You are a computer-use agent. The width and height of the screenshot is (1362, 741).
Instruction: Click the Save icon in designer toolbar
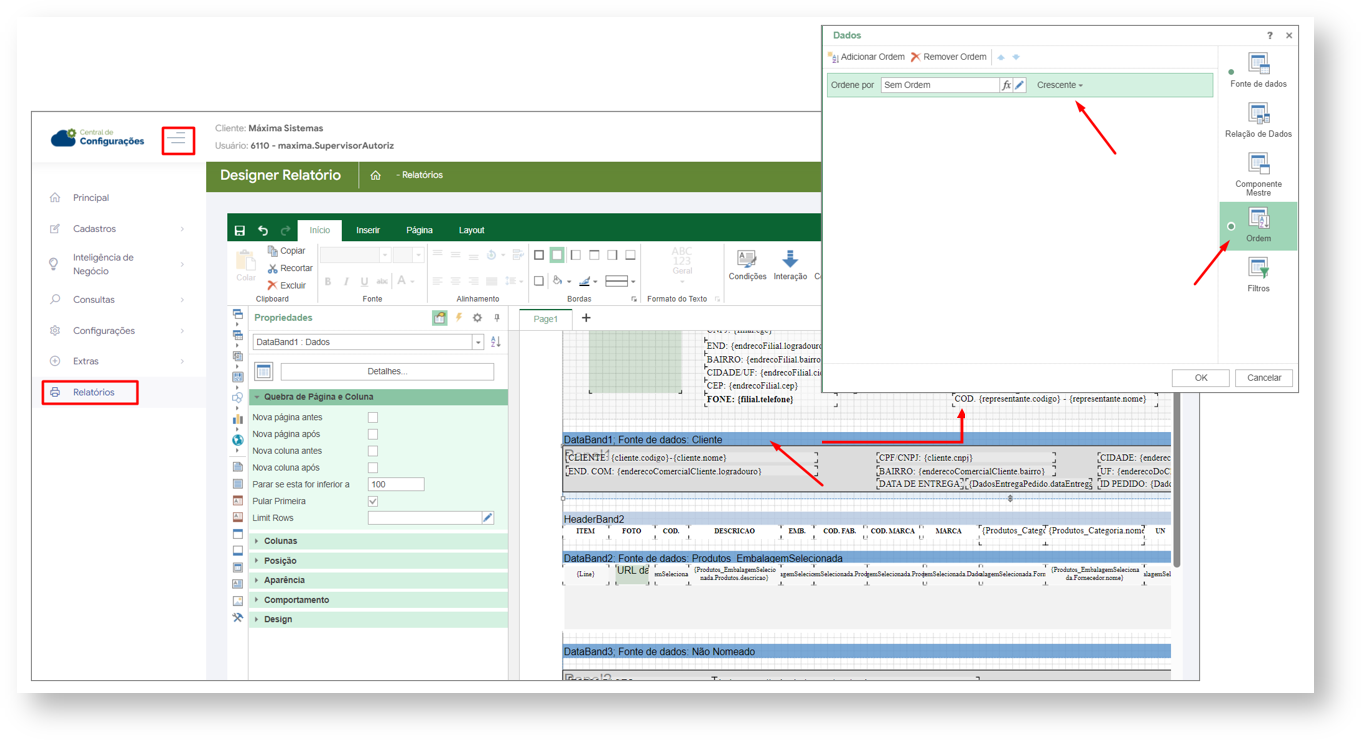coord(240,231)
